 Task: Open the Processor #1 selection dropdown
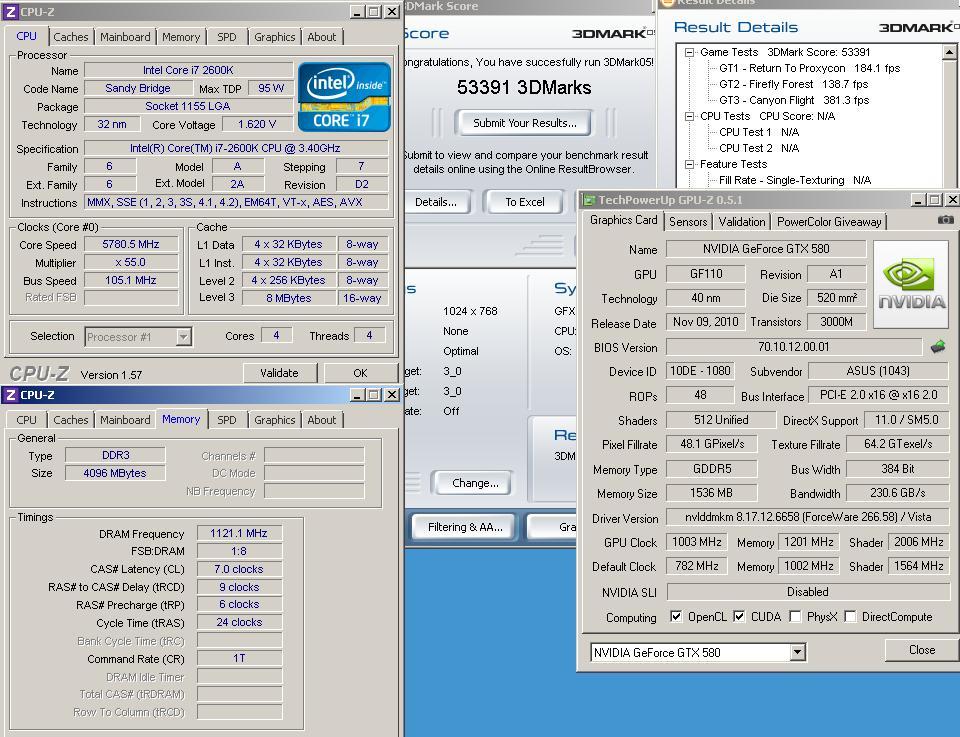coord(183,337)
